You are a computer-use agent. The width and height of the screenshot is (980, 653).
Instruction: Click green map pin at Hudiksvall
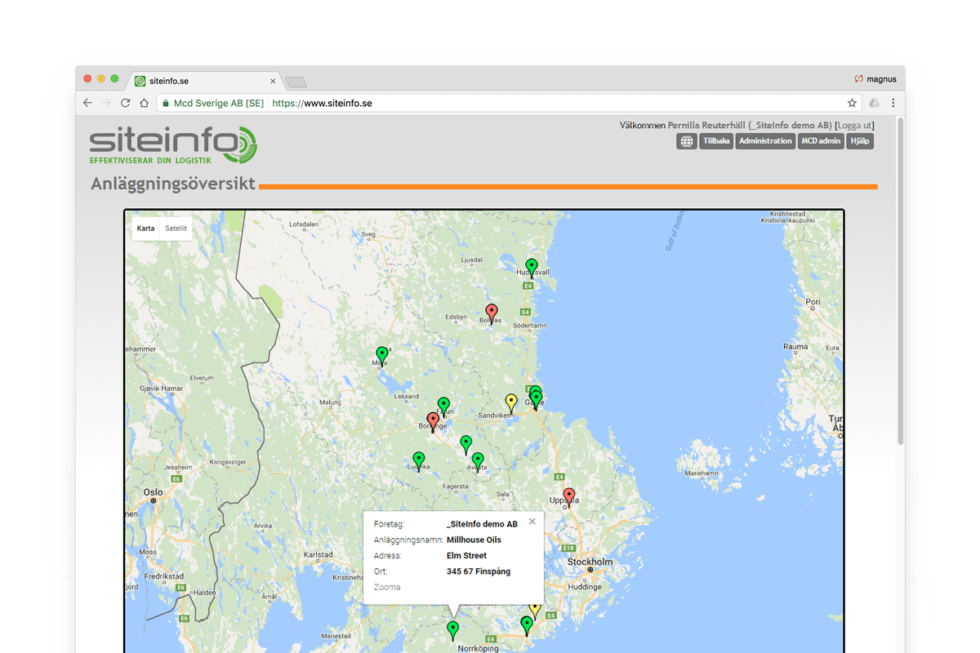click(531, 267)
